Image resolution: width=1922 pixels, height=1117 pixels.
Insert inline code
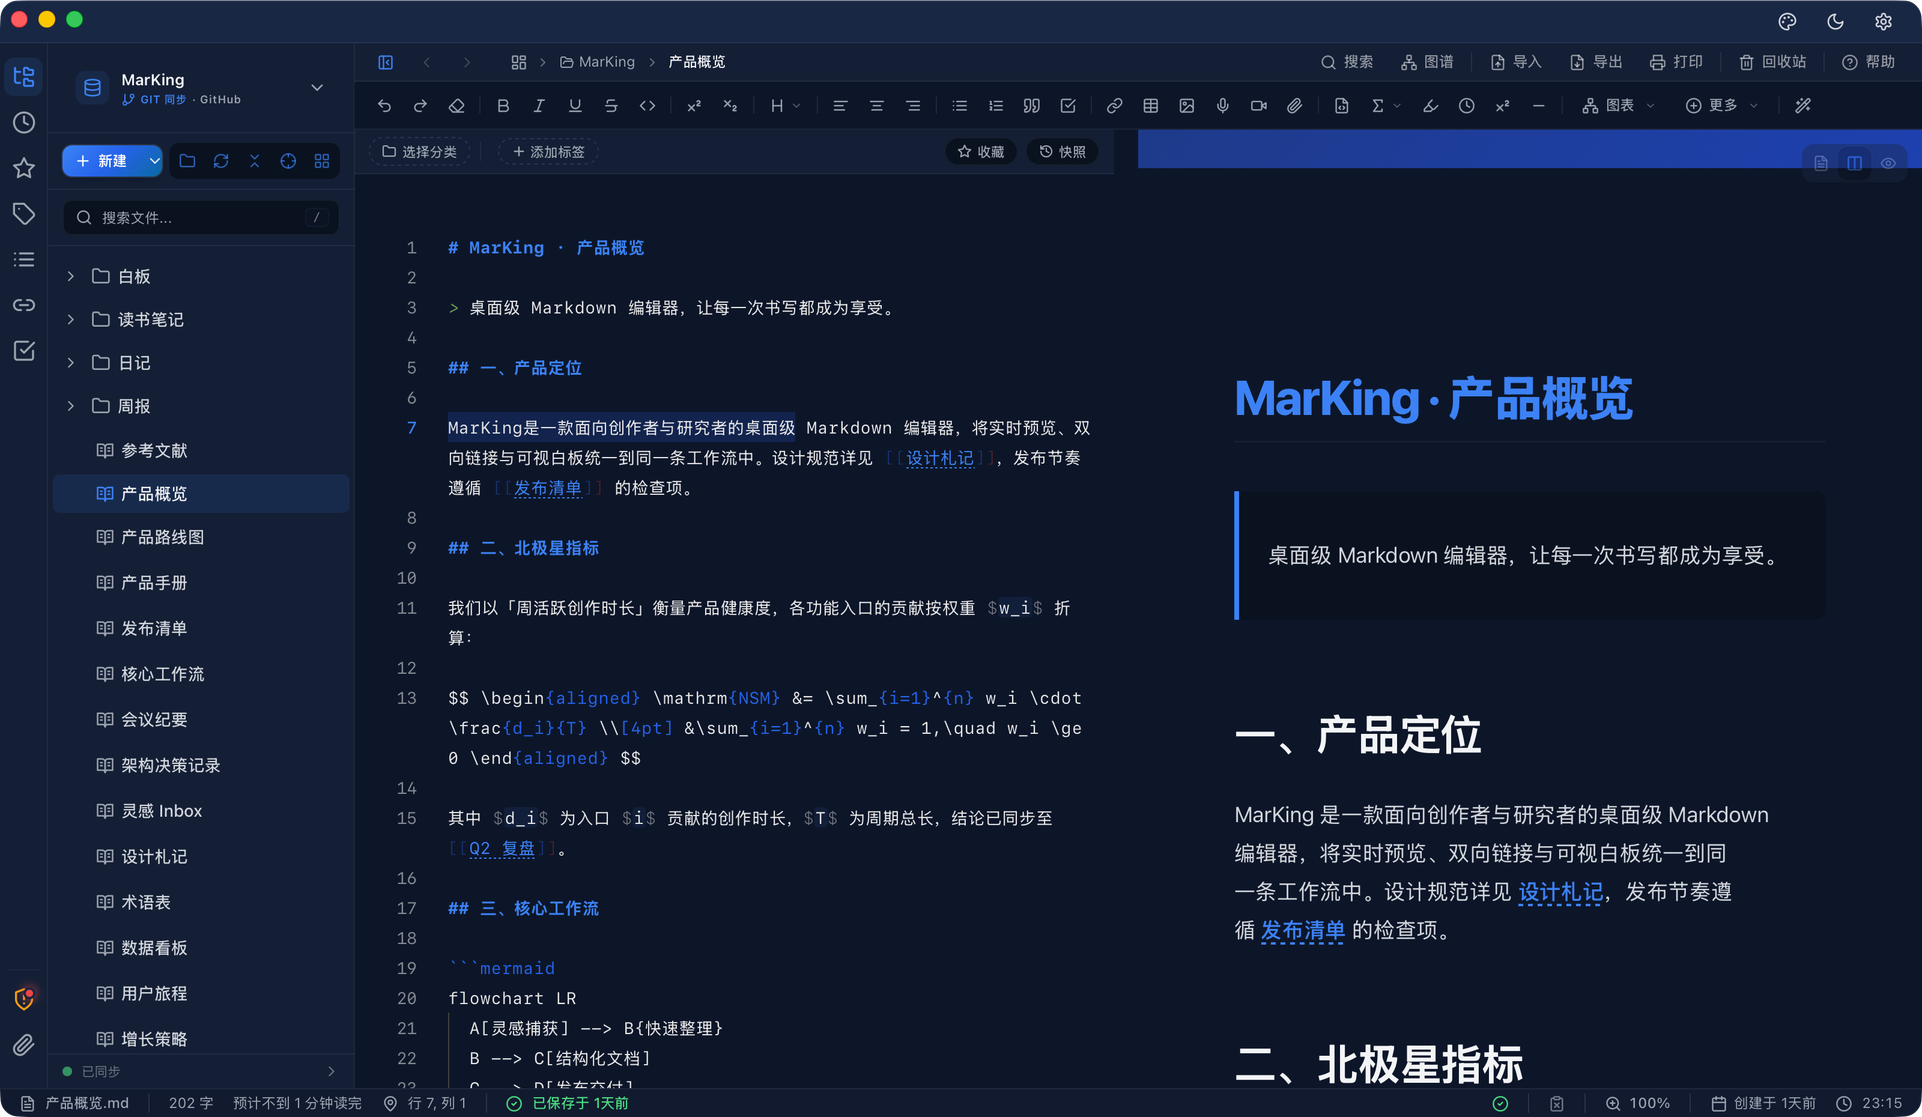[647, 106]
